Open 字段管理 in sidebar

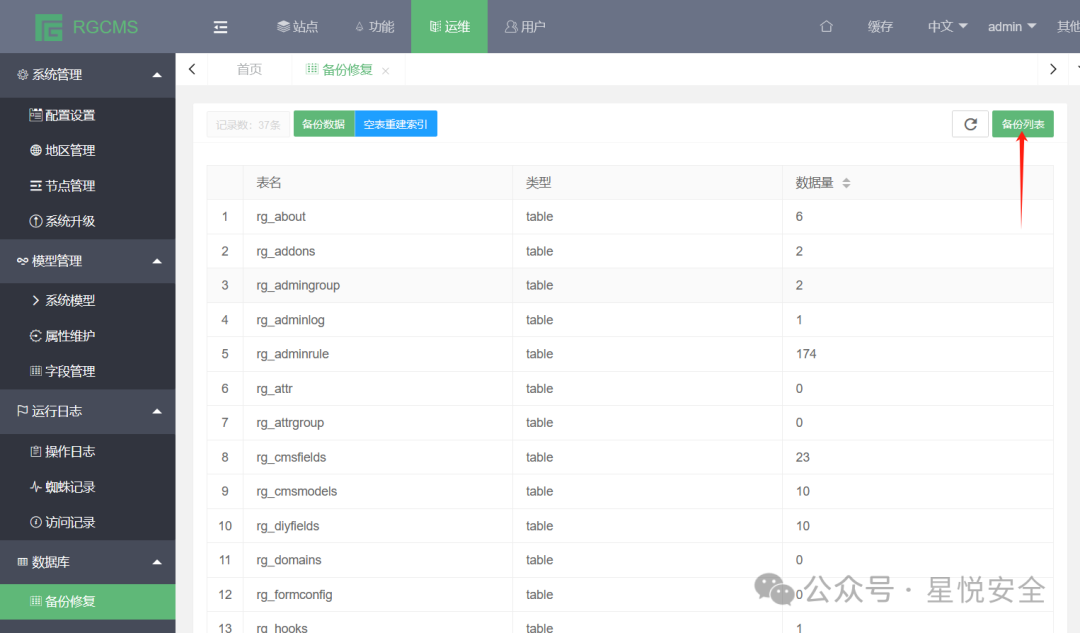[x=87, y=371]
